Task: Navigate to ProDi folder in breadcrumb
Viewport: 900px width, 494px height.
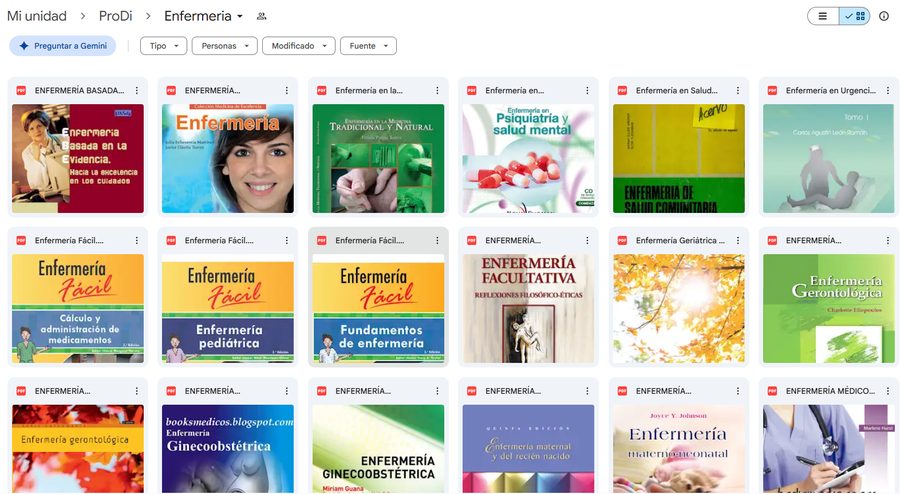Action: [x=115, y=16]
